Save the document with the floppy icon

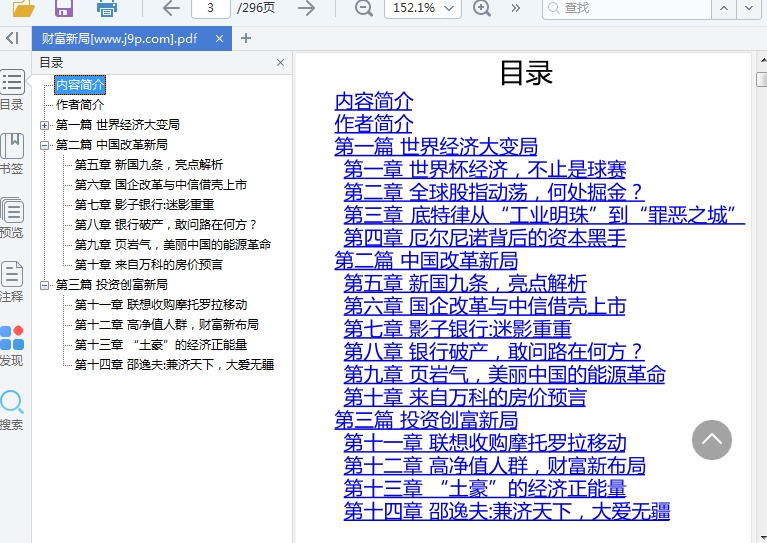tap(64, 7)
